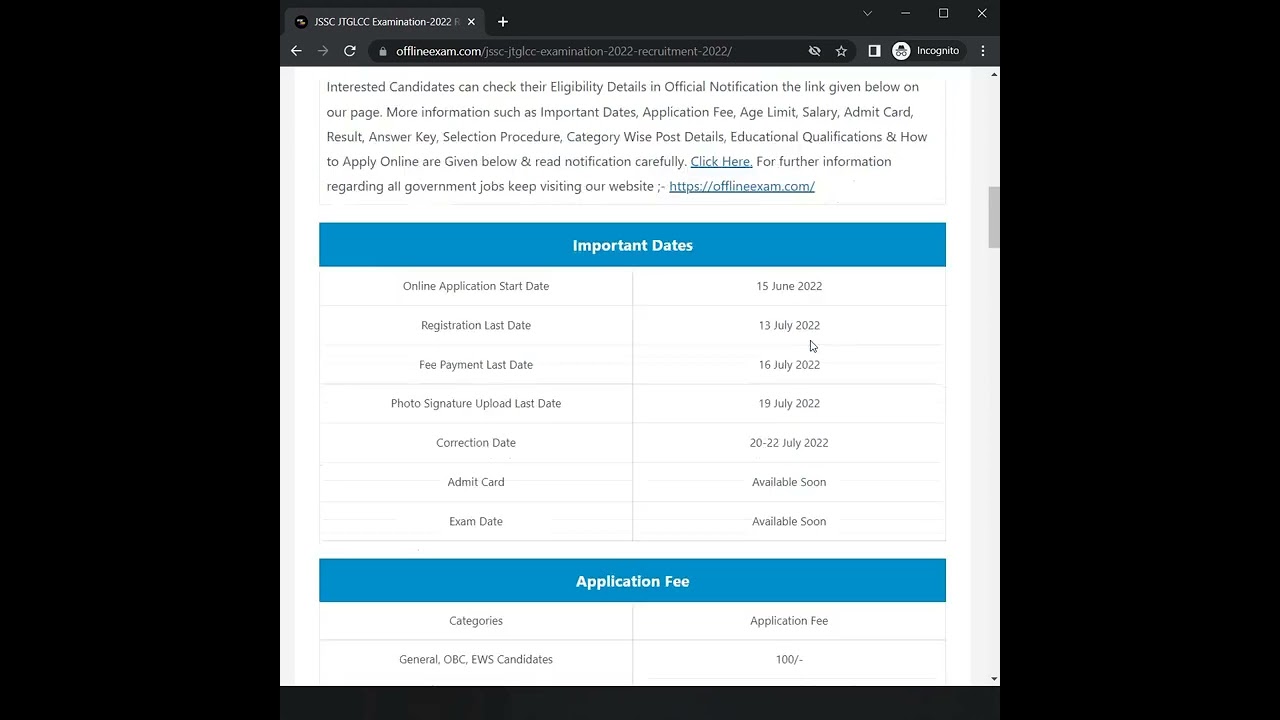Click the scrollbar down arrow
Screen dimensions: 1280x720
pyautogui.click(x=993, y=679)
